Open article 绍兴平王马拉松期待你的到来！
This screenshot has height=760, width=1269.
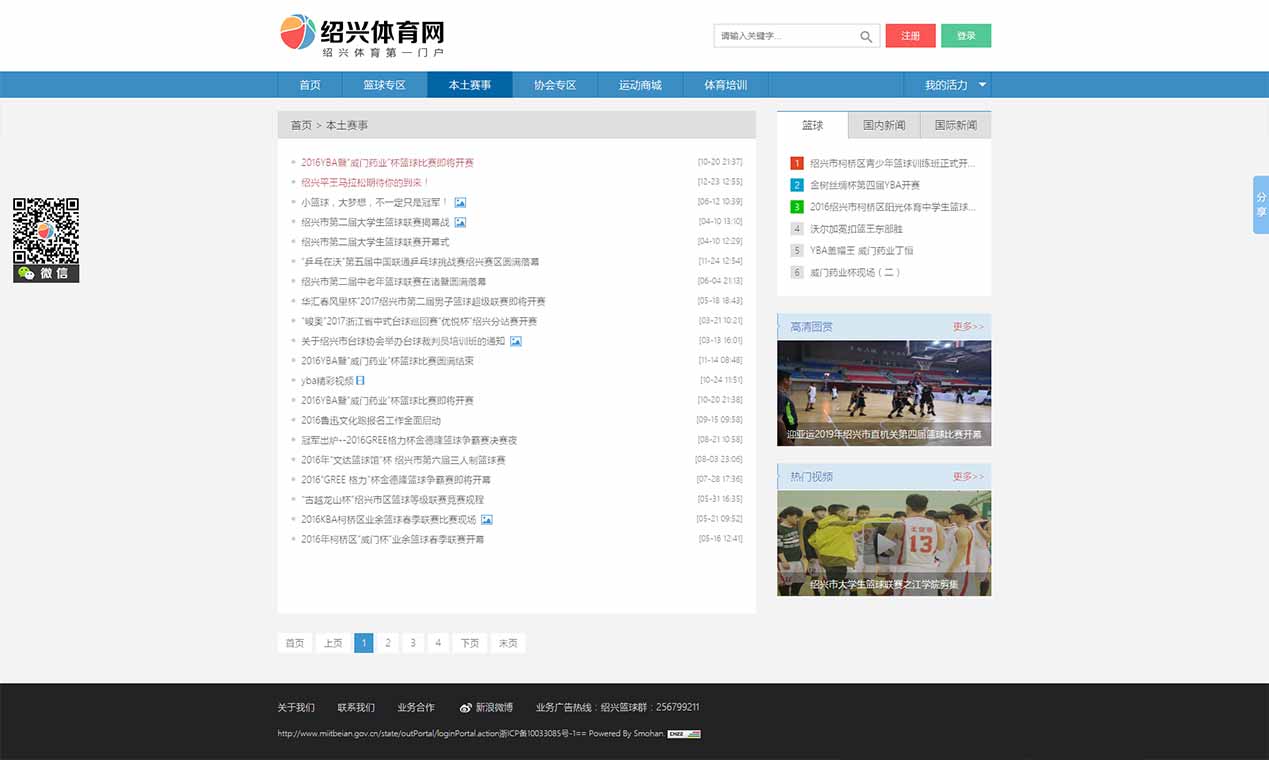click(x=365, y=182)
